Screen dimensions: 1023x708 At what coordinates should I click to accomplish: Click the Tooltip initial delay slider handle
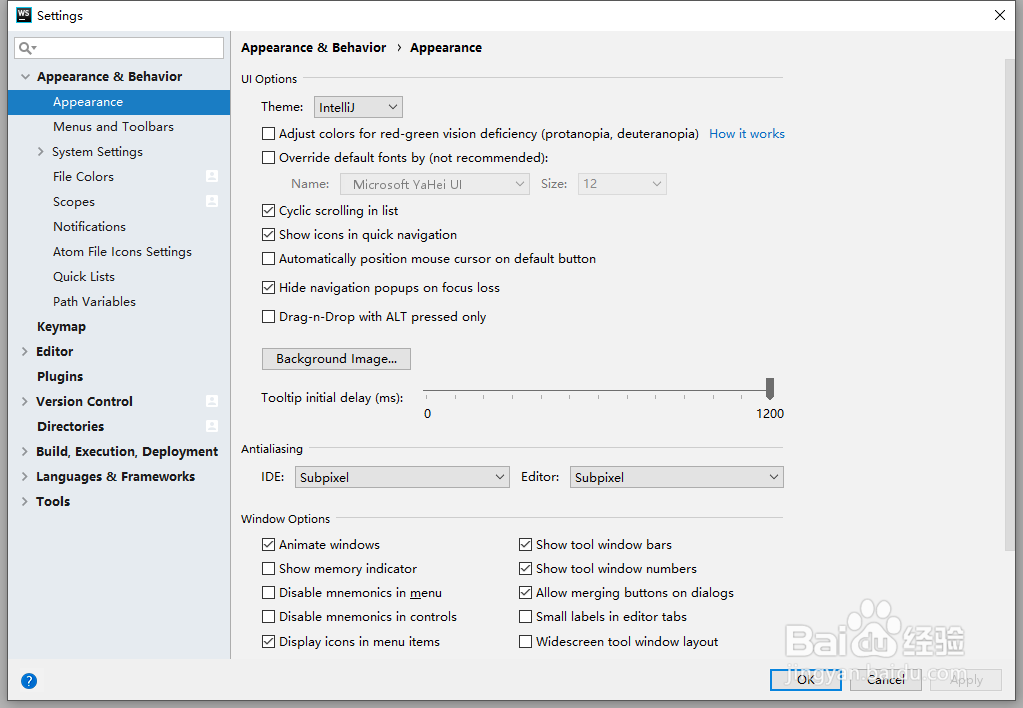click(x=770, y=388)
